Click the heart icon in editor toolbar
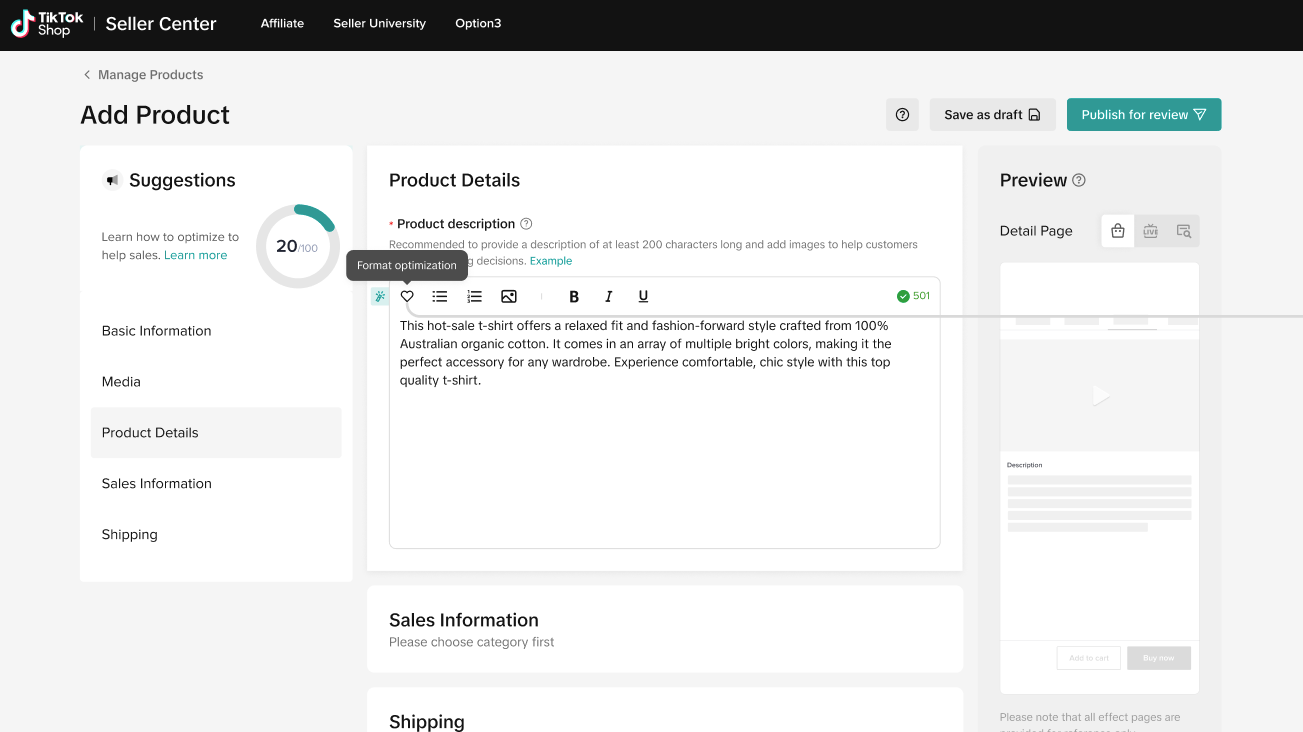This screenshot has width=1303, height=732. click(407, 296)
